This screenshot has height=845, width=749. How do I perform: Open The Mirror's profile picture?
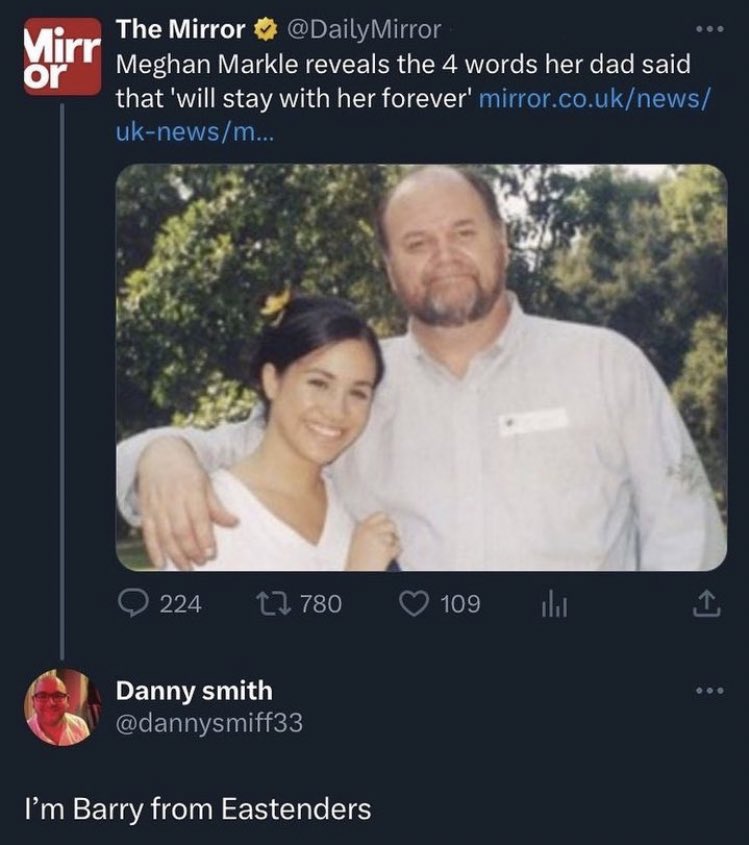63,57
